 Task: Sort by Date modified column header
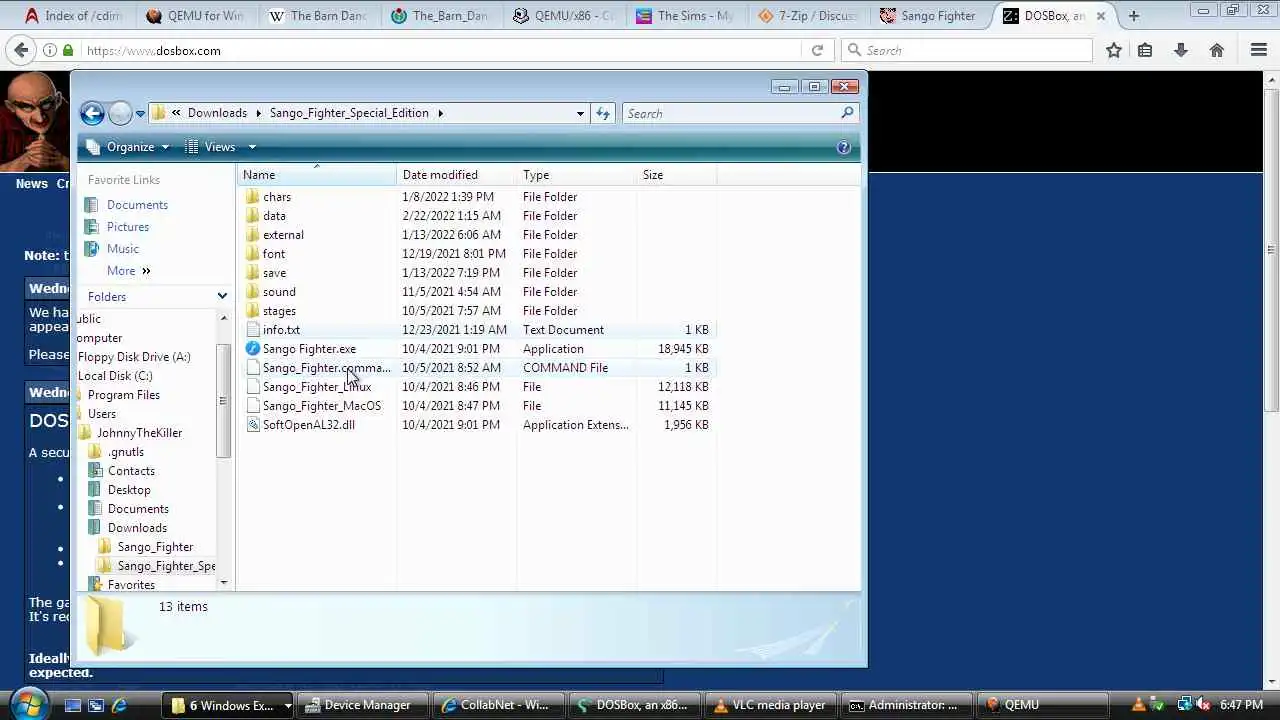click(x=456, y=175)
